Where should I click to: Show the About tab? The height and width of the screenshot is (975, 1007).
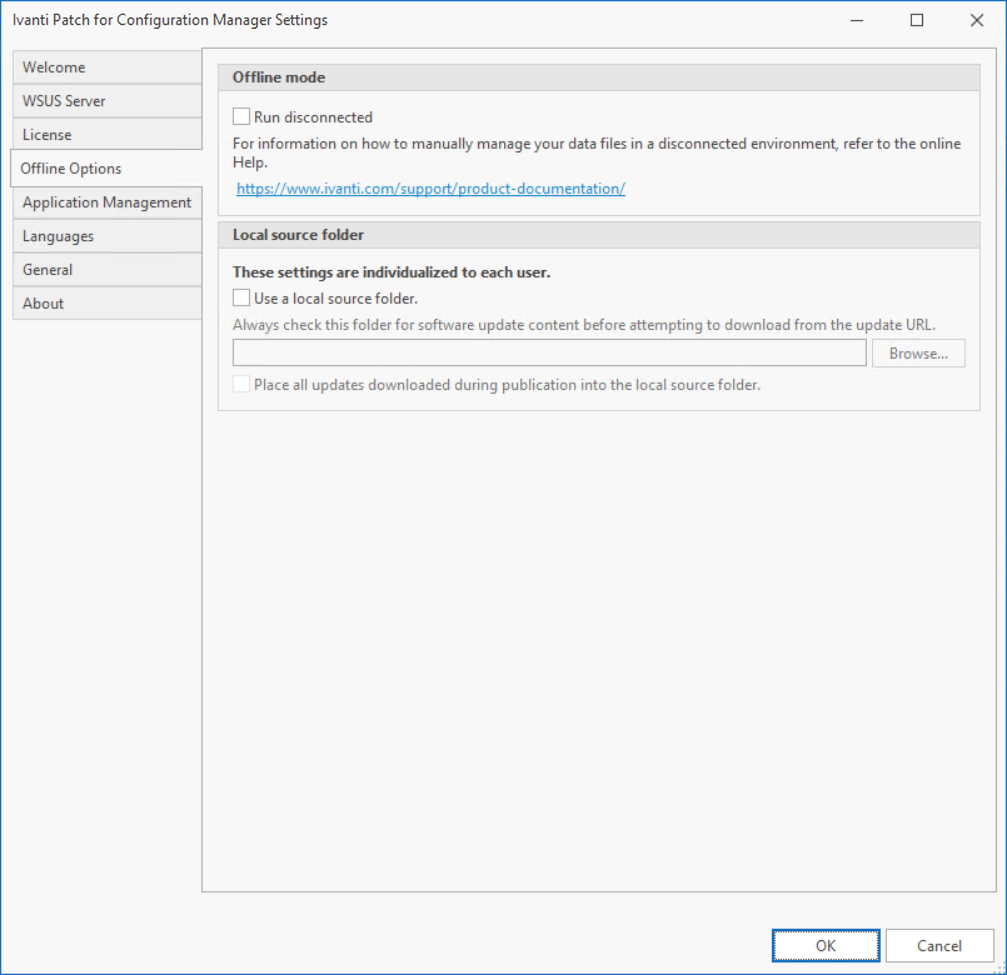(x=106, y=304)
